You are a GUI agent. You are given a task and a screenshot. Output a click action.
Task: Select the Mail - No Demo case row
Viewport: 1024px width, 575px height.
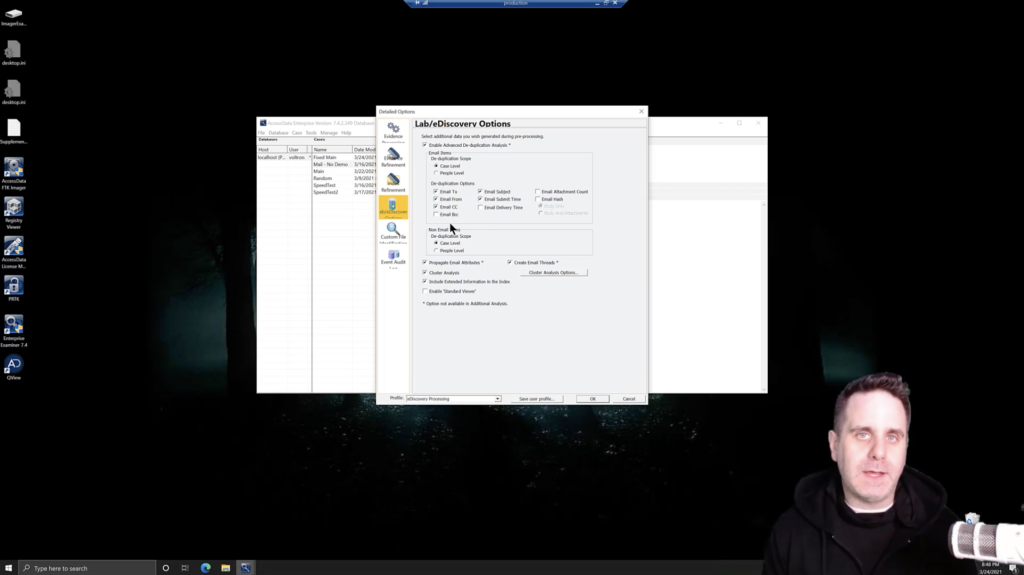[344, 165]
